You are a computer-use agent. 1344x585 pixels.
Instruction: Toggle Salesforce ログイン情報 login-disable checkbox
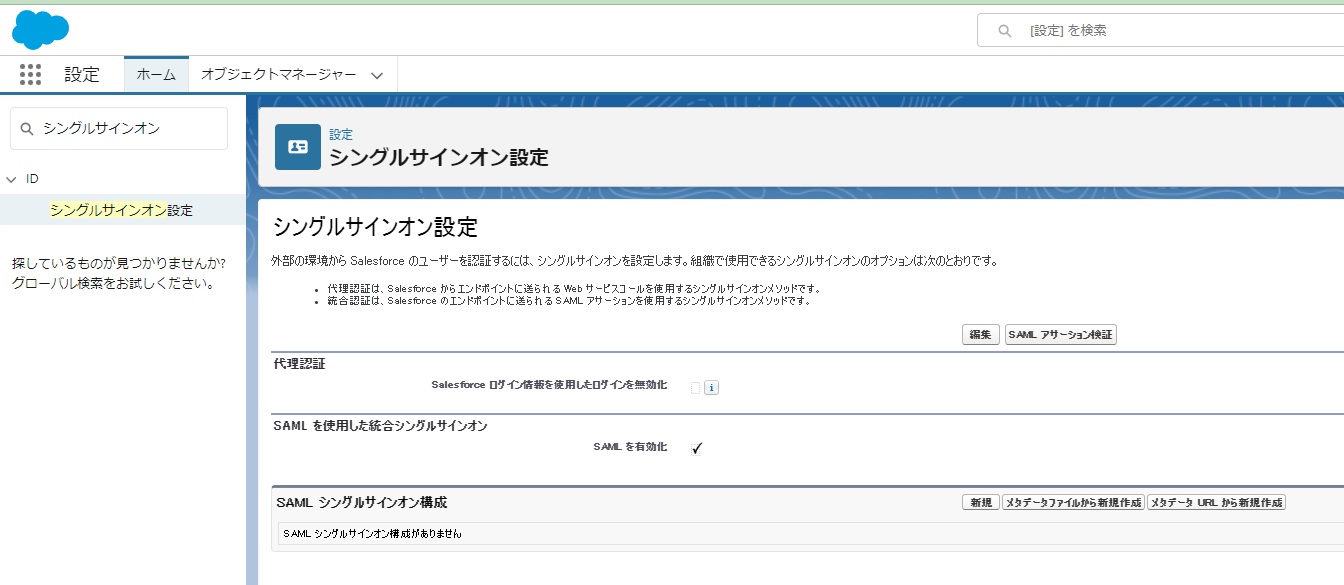[696, 388]
